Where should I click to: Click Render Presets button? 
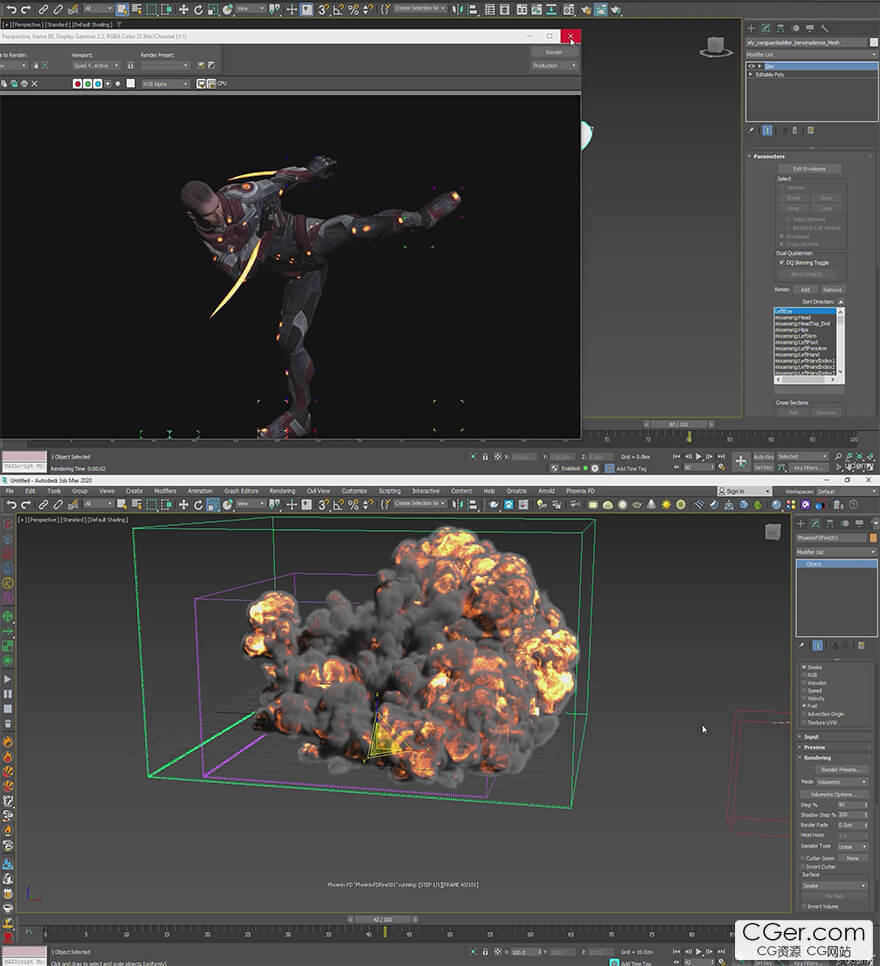point(841,769)
